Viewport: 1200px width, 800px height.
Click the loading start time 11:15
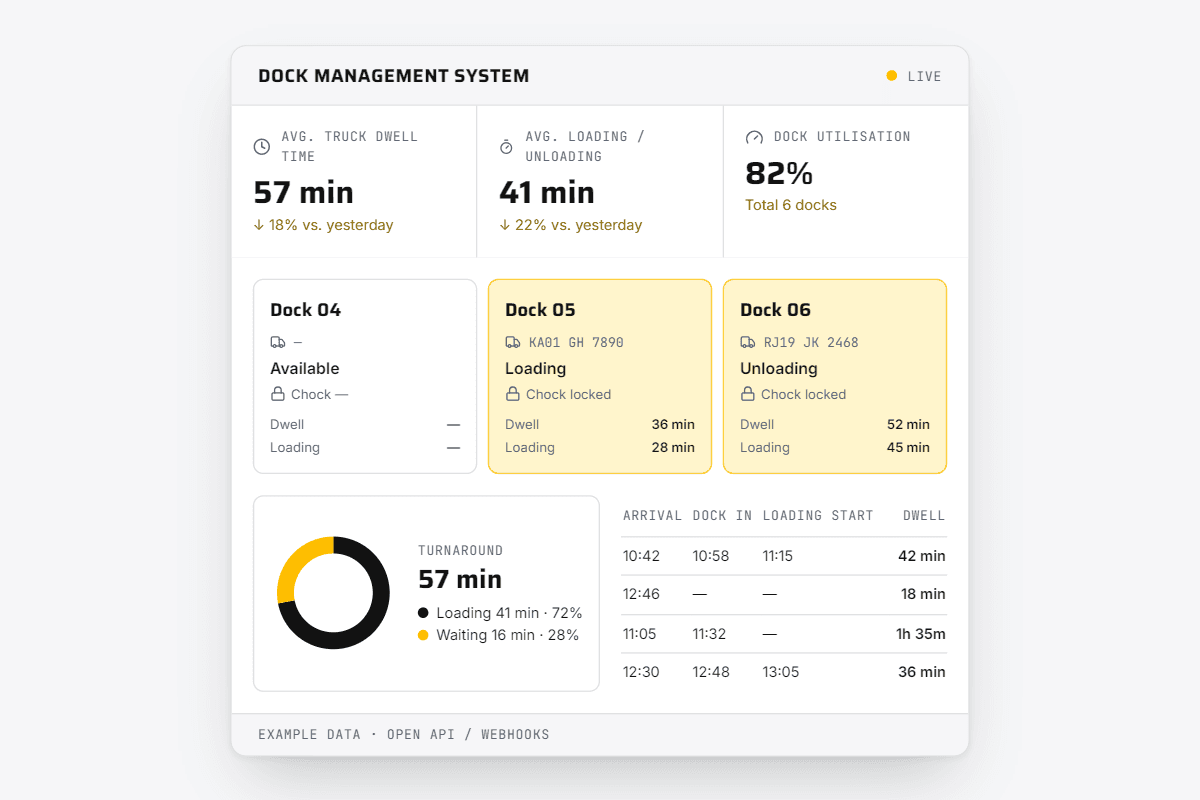778,556
